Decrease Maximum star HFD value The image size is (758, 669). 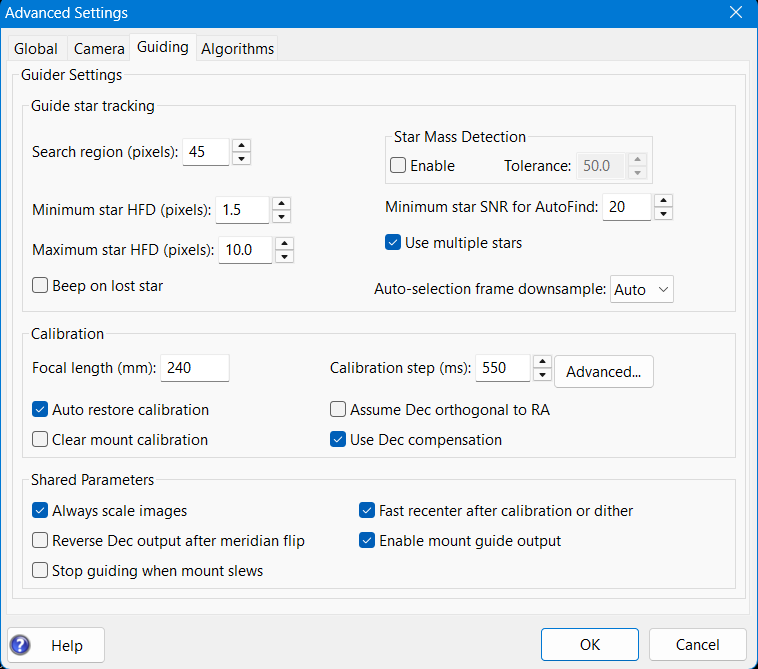pos(285,257)
